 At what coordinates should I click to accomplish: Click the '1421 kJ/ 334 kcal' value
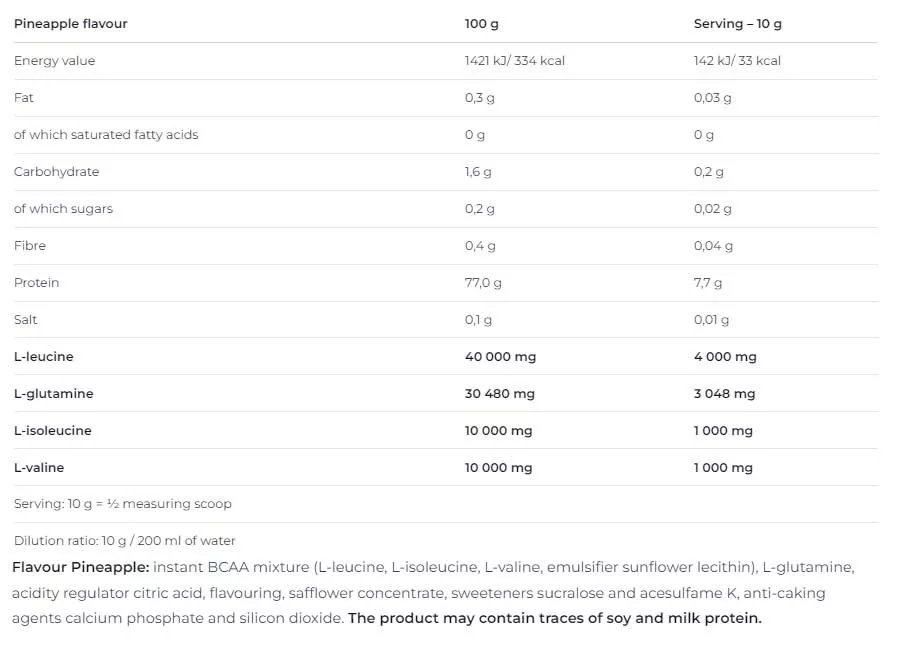click(515, 61)
